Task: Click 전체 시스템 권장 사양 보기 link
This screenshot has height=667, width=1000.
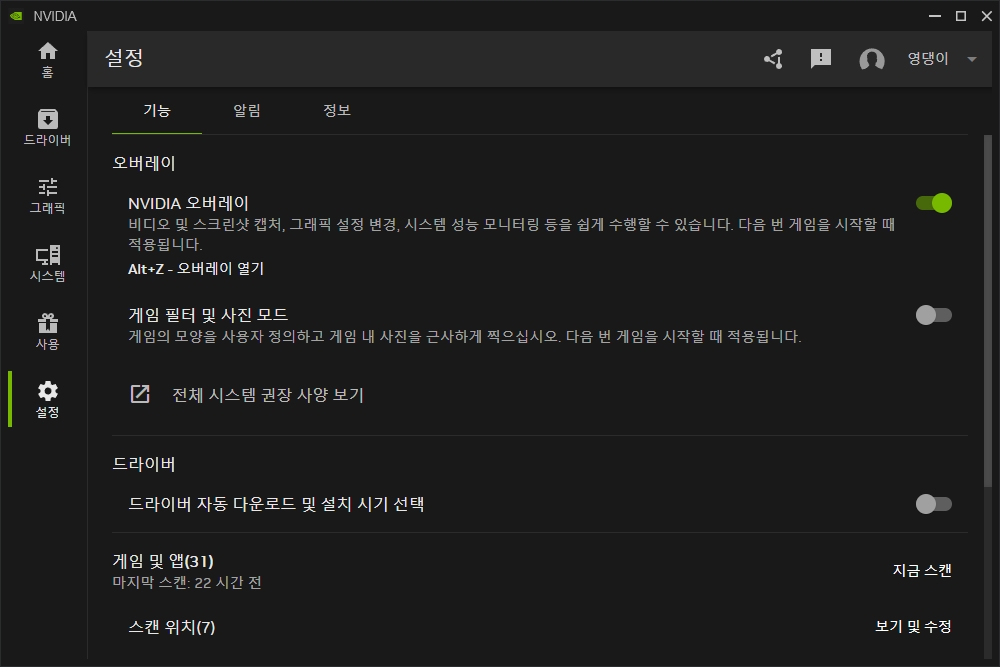Action: 268,395
